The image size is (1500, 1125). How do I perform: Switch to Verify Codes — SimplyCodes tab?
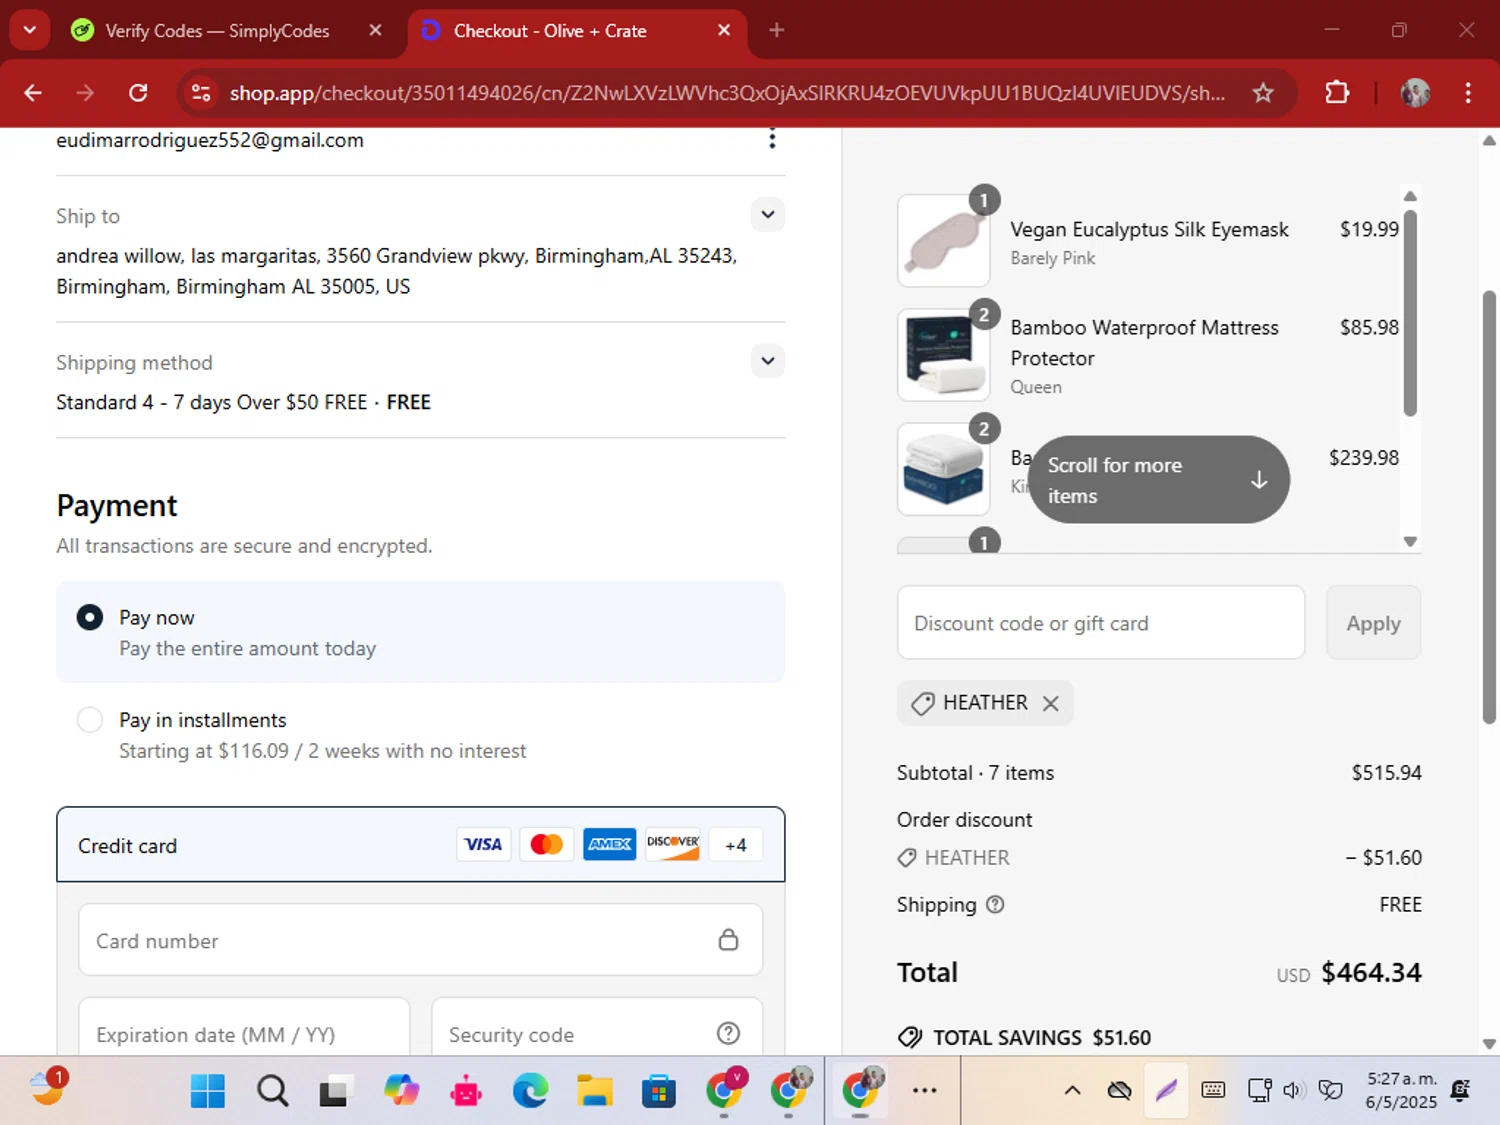pos(217,31)
